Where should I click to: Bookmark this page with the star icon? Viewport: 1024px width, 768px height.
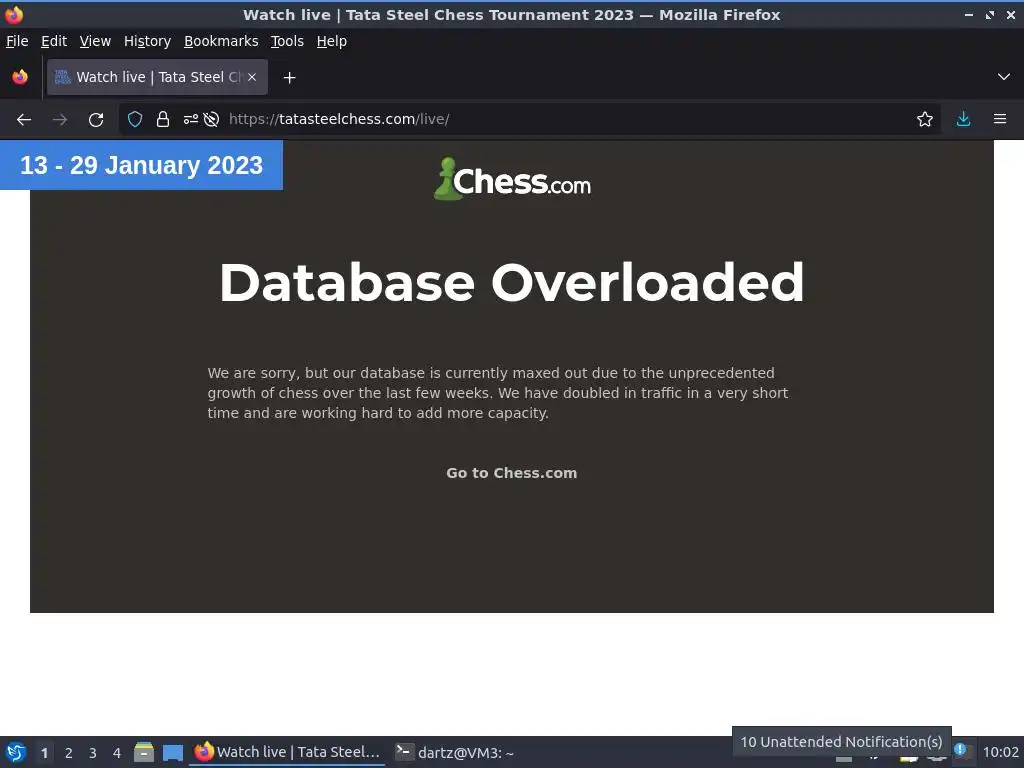pyautogui.click(x=925, y=120)
